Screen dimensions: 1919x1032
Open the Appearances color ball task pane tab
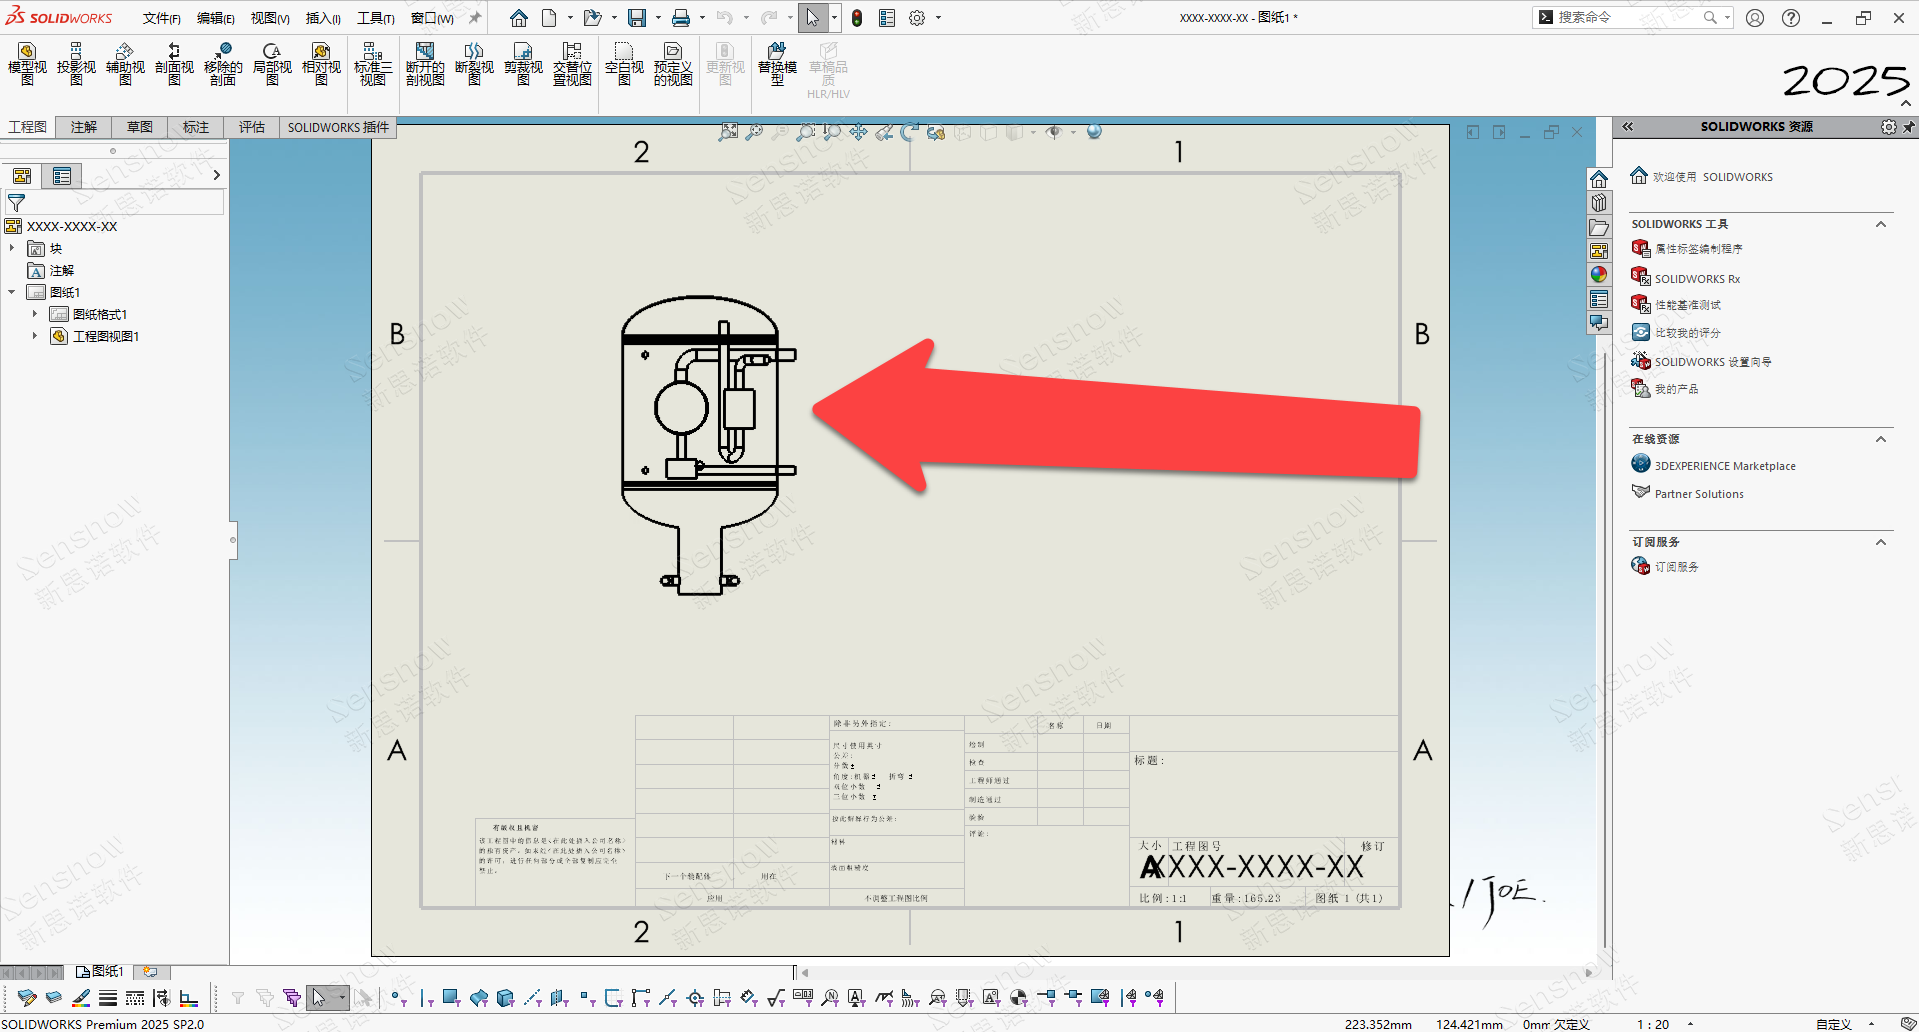1599,275
